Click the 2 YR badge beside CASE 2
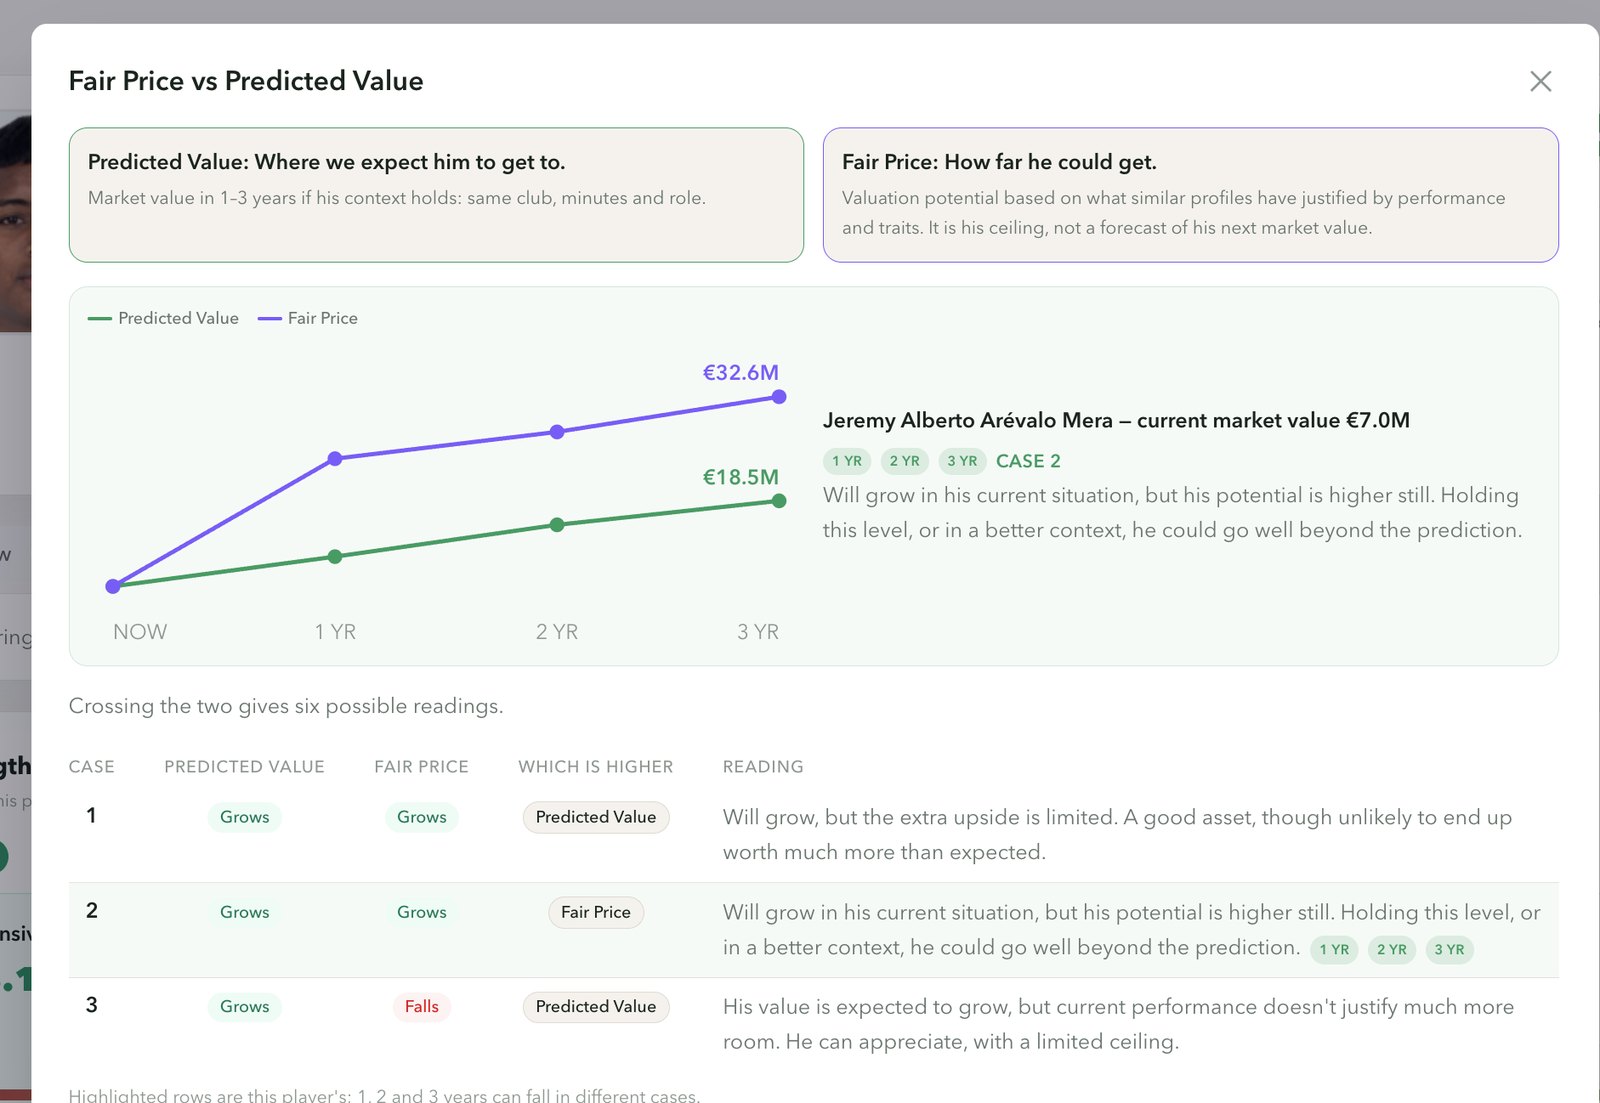 point(905,461)
